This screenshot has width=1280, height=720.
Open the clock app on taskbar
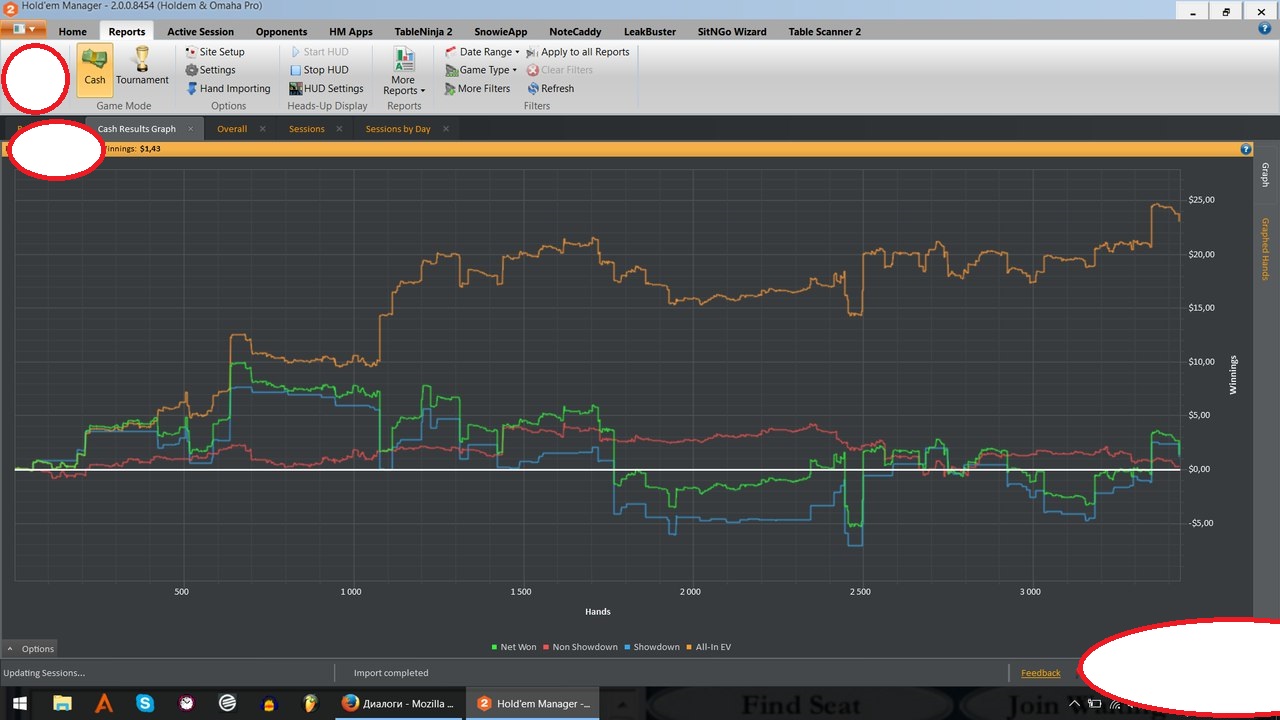click(x=186, y=704)
